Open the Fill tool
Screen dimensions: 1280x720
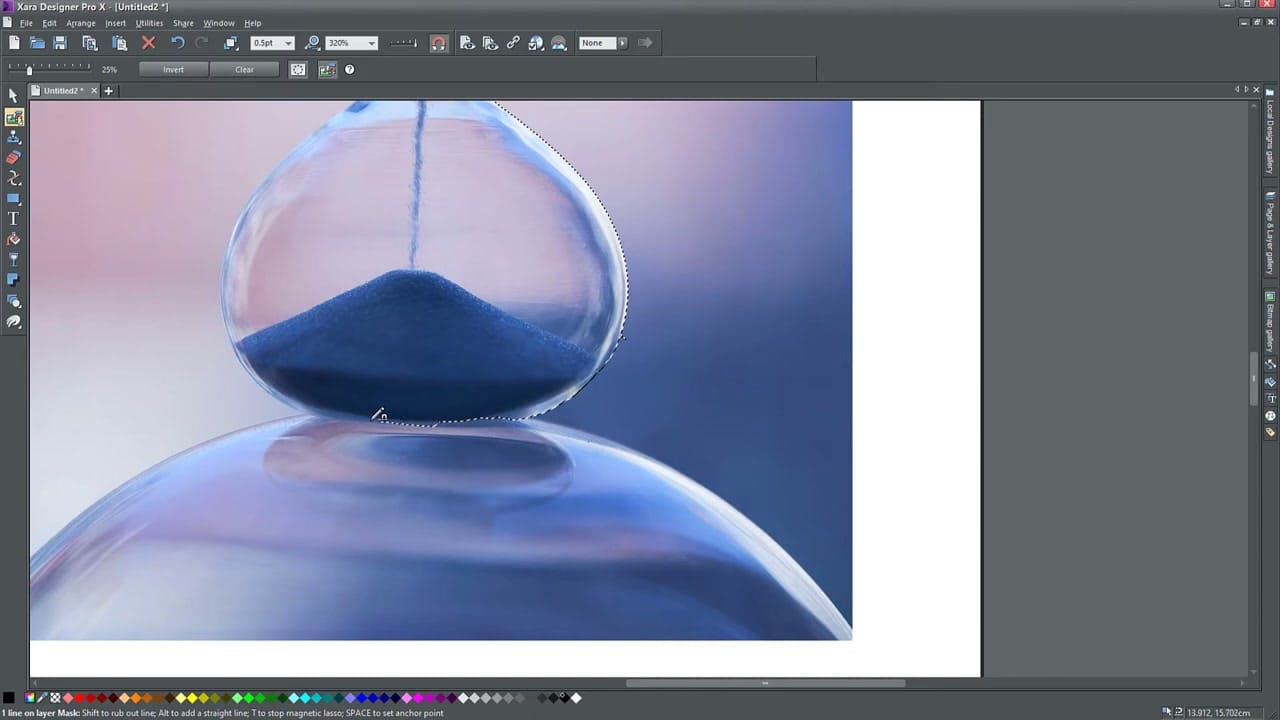coord(13,239)
